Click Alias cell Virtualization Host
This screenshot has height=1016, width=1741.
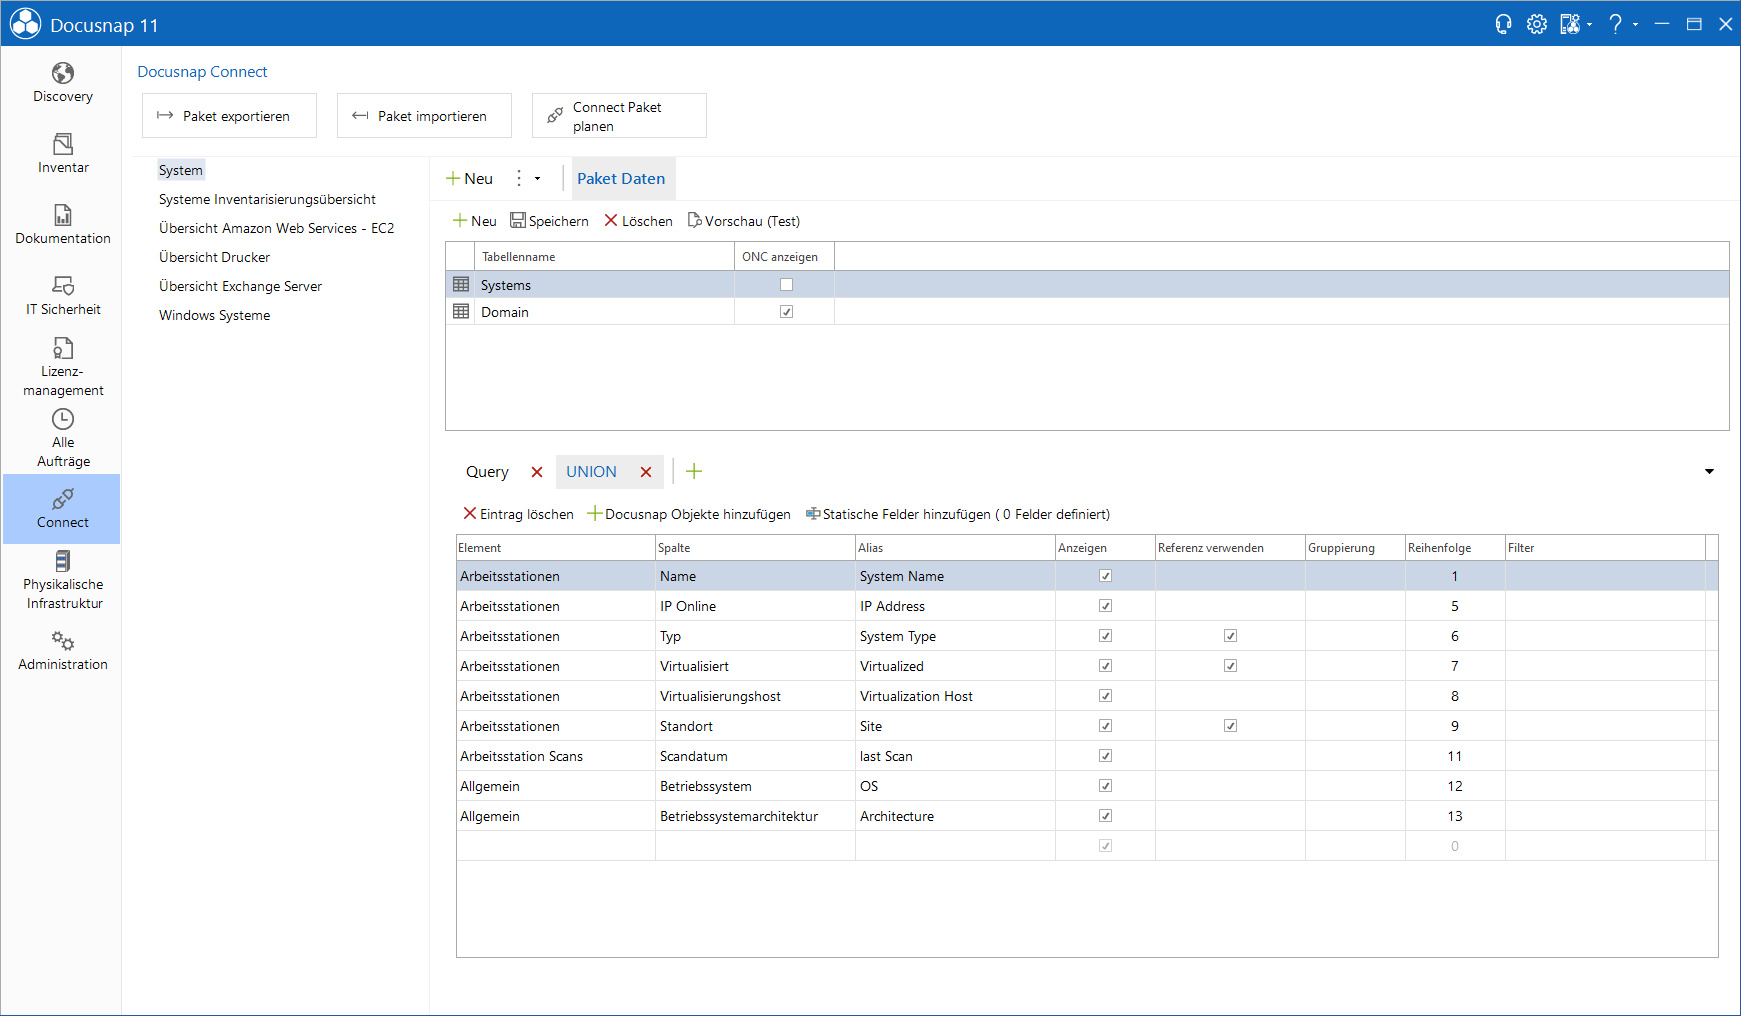click(955, 696)
